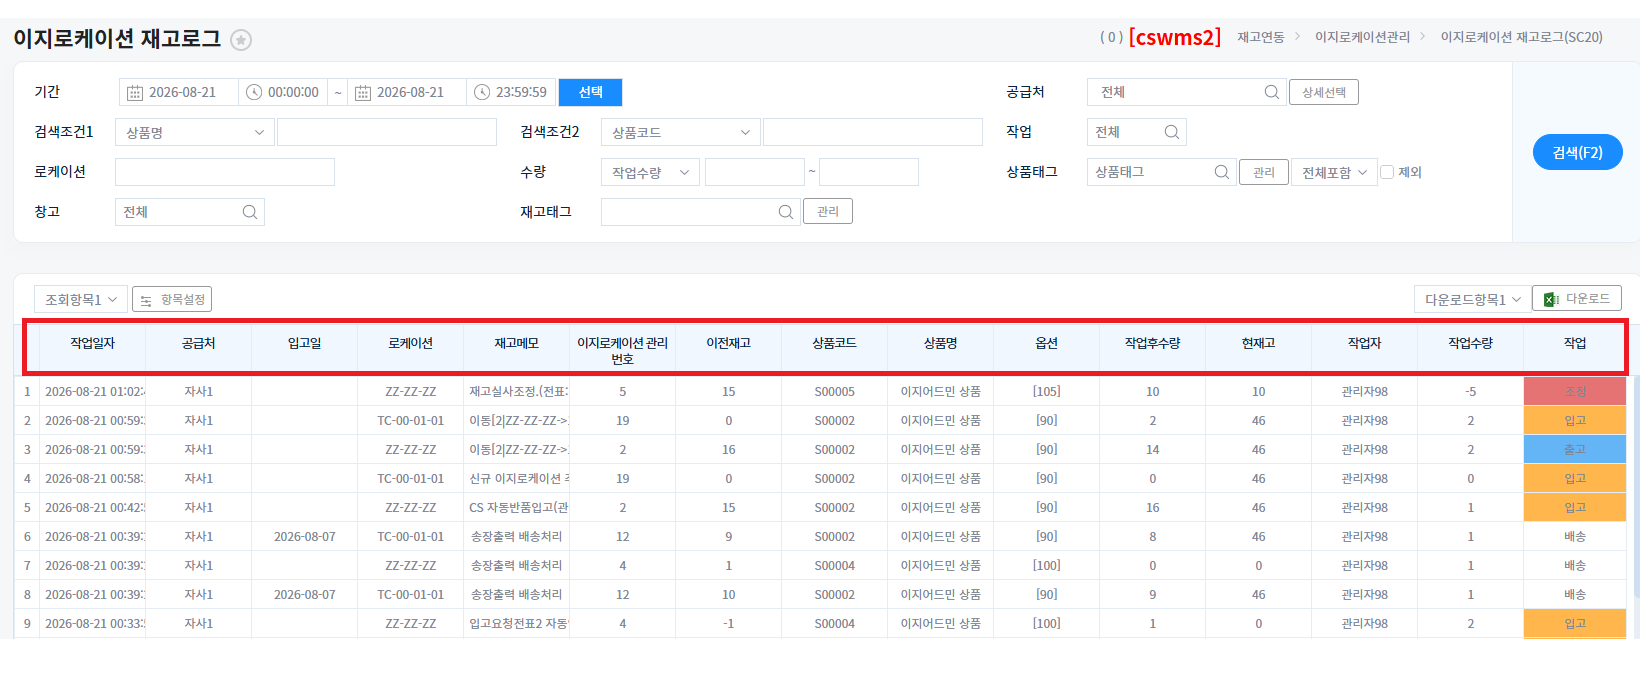This screenshot has height=676, width=1640.
Task: Toggle the 제외 checkbox
Action: [x=1387, y=172]
